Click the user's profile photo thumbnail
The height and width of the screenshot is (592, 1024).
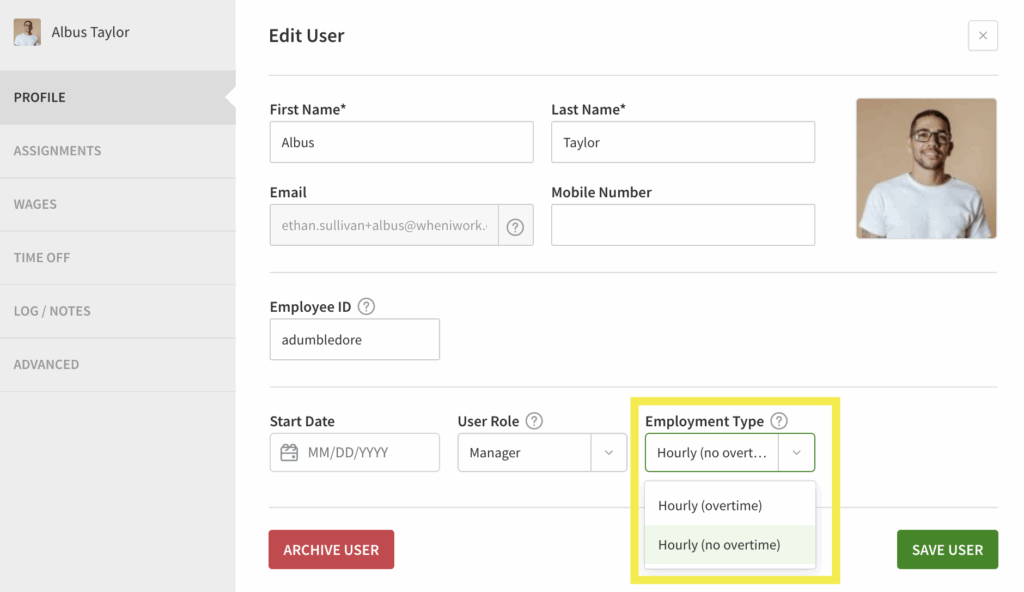(926, 168)
